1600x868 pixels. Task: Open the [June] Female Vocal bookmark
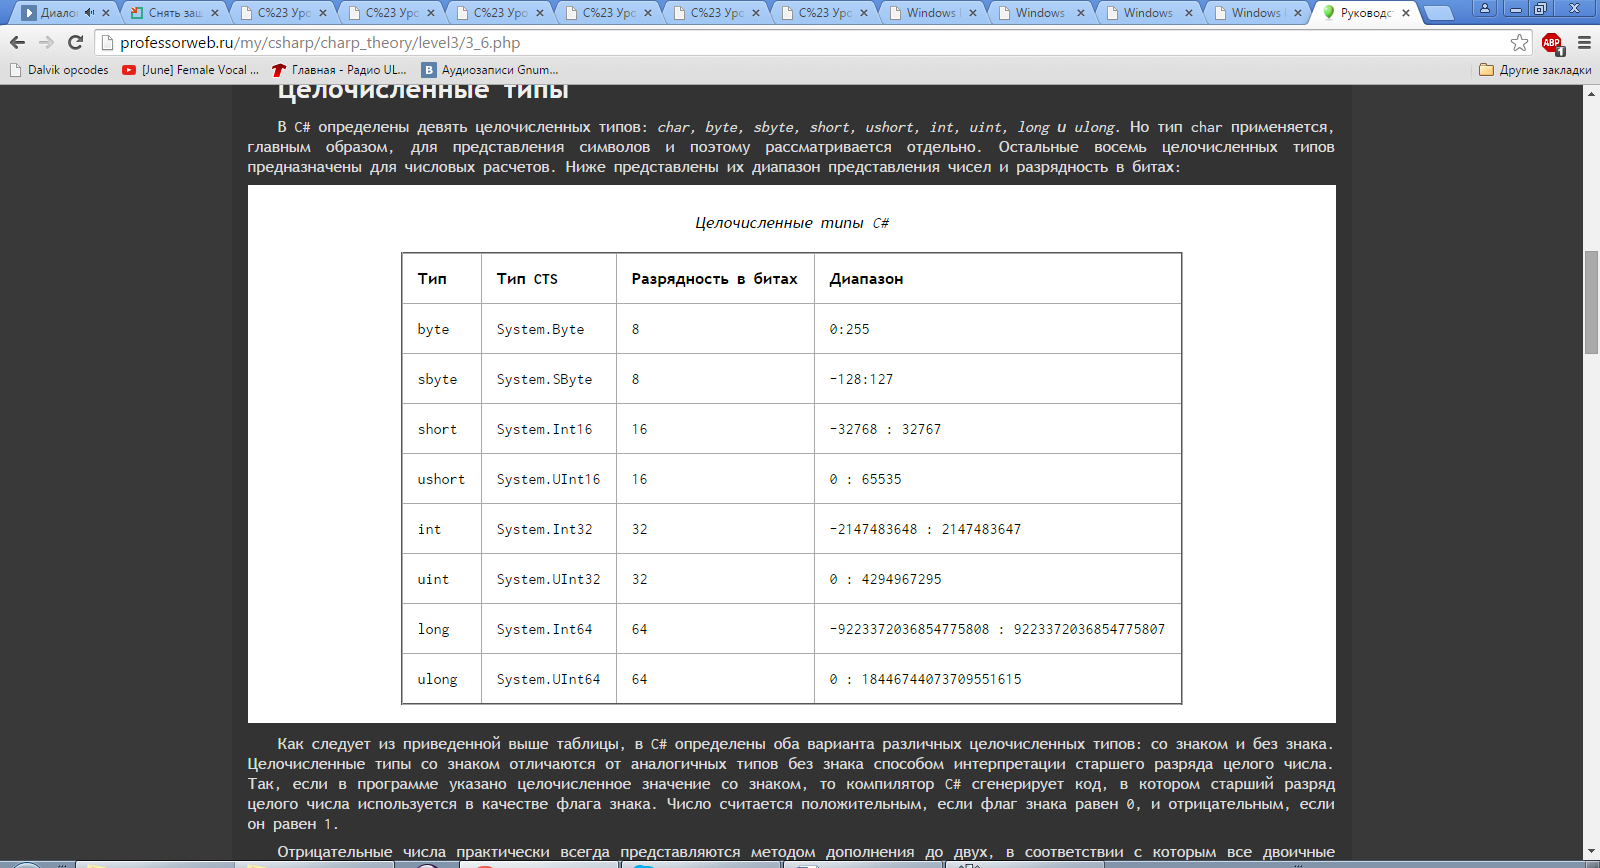pyautogui.click(x=190, y=70)
